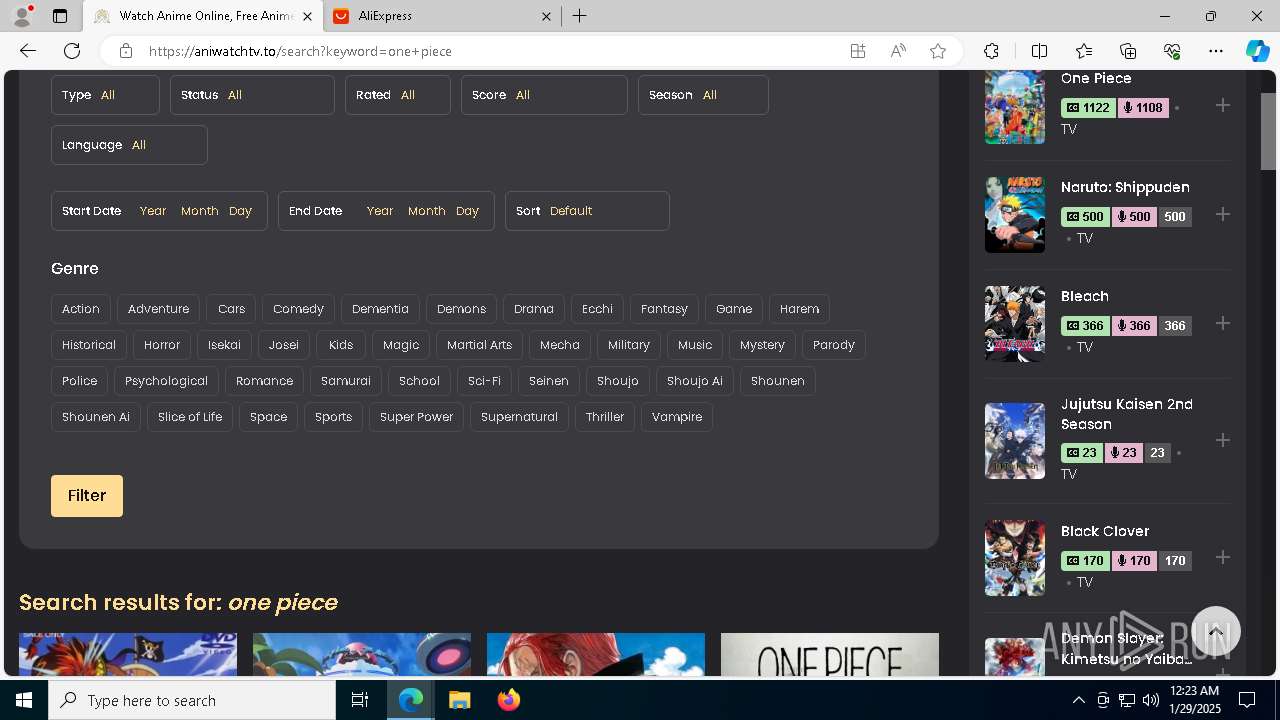Add One Piece to list with plus icon
This screenshot has height=720, width=1280.
1222,105
